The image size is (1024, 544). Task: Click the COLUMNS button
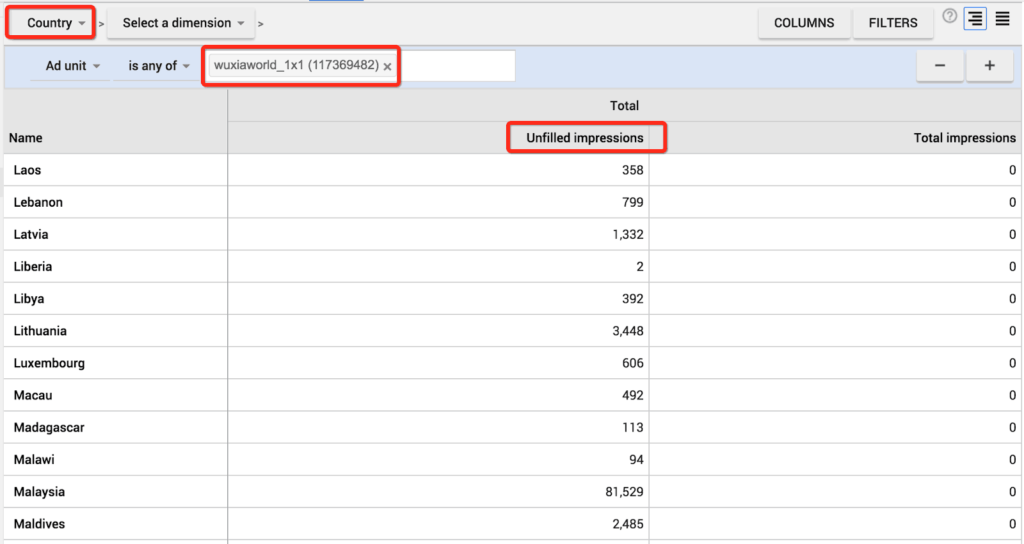(x=804, y=23)
